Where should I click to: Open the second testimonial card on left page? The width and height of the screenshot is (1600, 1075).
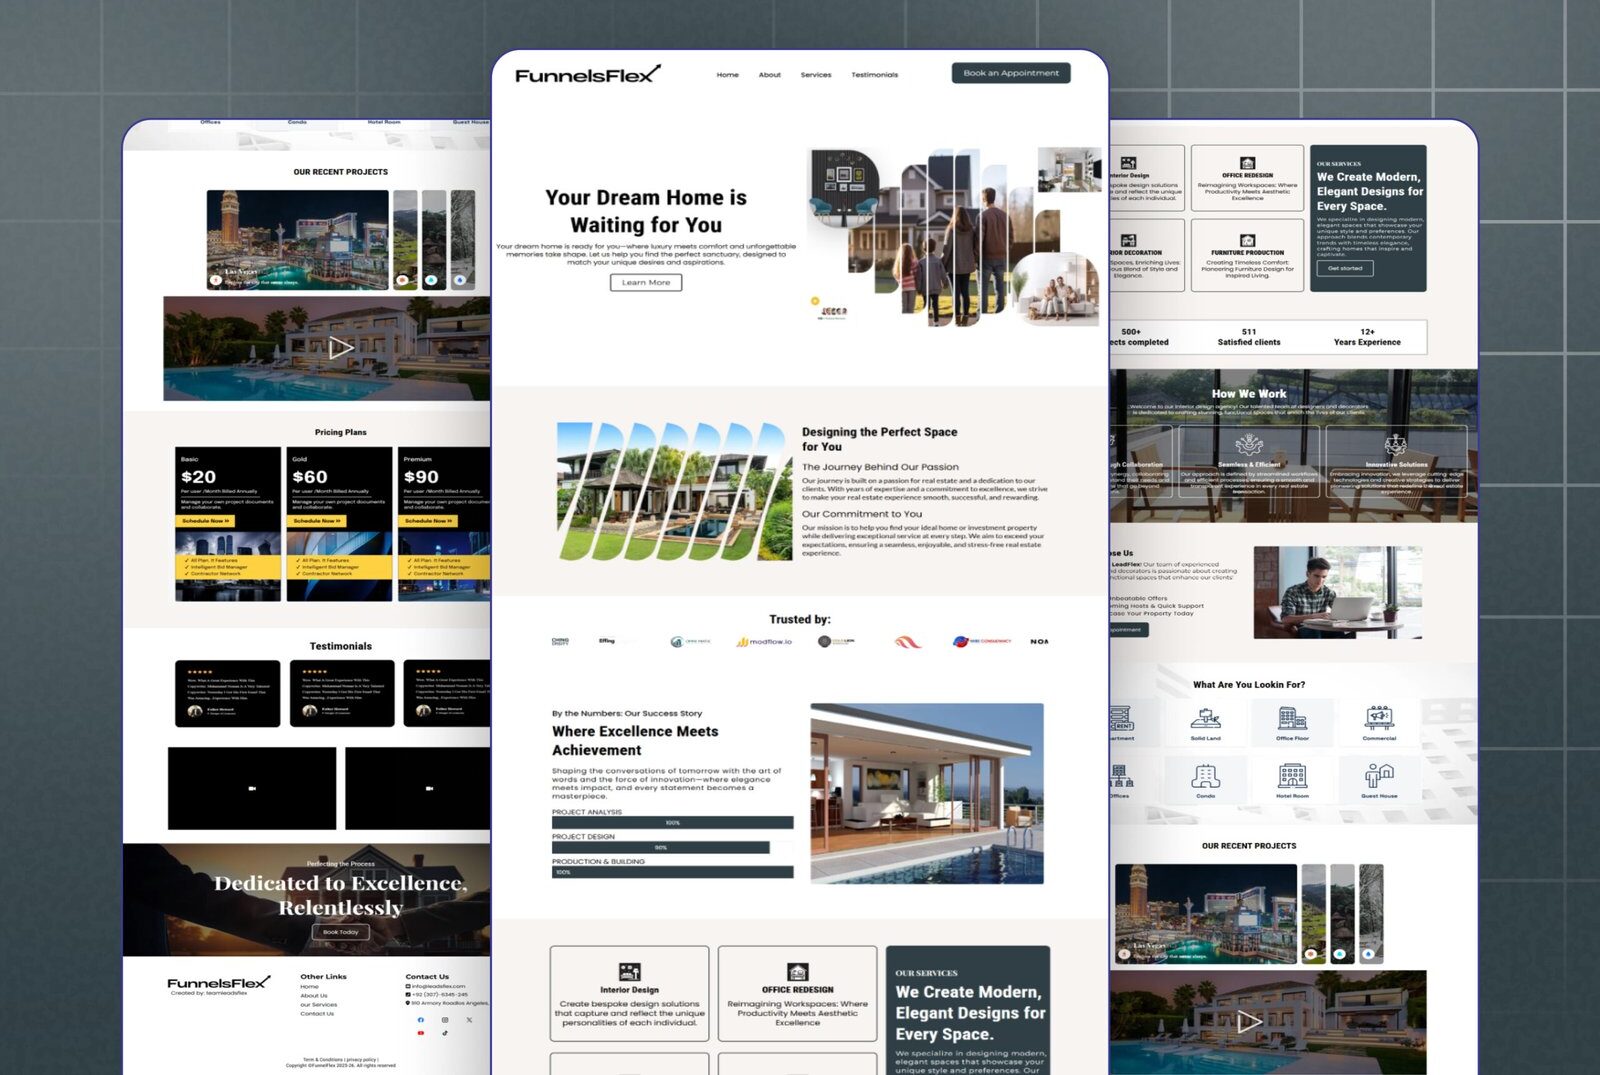click(342, 693)
